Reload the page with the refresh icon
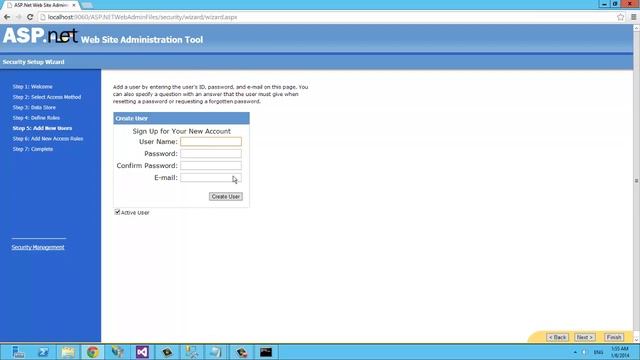 click(30, 17)
